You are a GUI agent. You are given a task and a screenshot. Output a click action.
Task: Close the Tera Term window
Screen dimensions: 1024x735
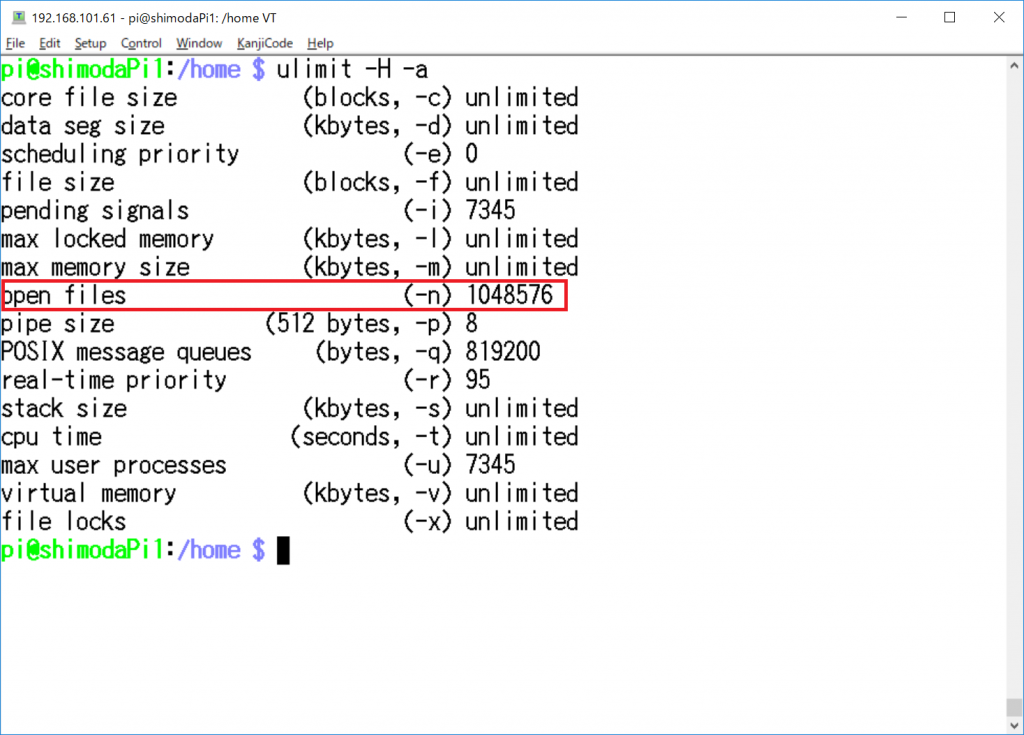pyautogui.click(x=999, y=18)
